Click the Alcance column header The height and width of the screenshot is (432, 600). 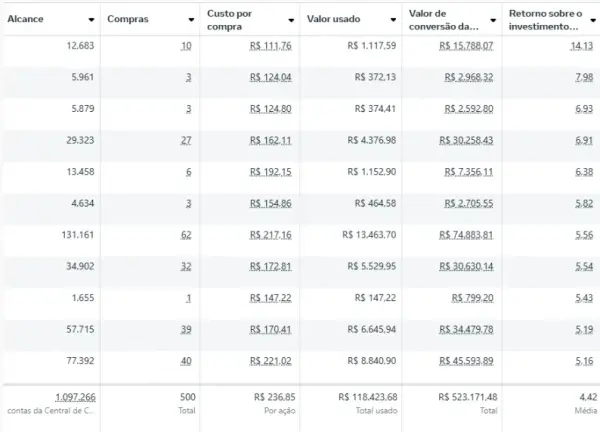[x=25, y=19]
